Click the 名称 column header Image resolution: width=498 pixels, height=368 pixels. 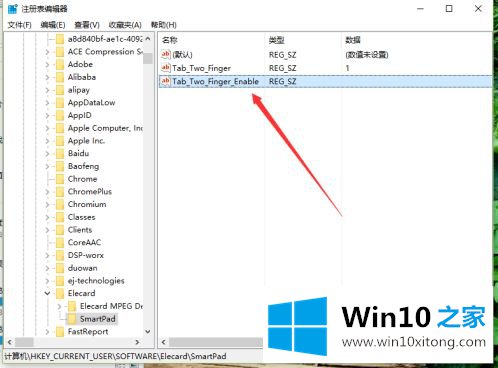coord(169,40)
